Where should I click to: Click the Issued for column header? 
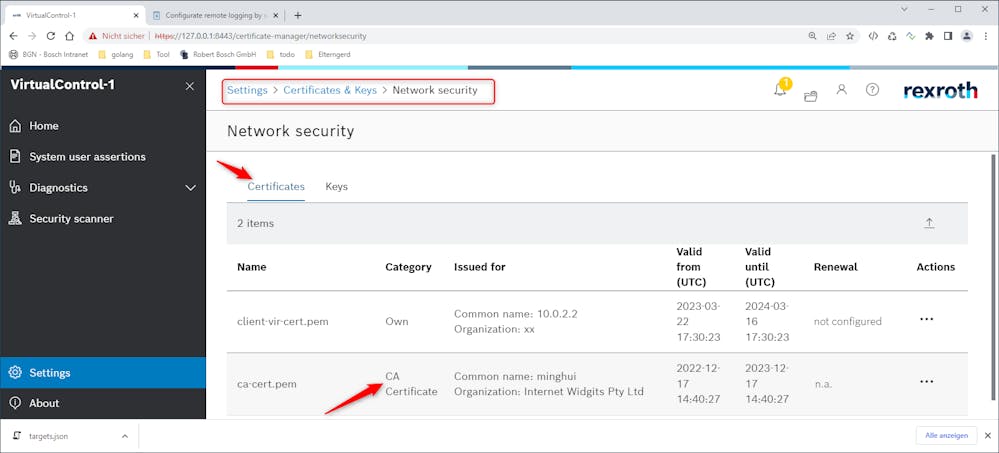click(x=480, y=267)
